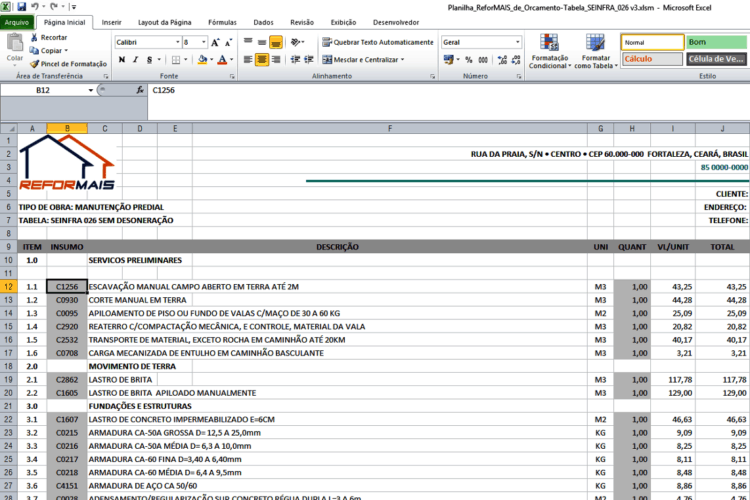Switch to the Fórmulas ribbon tab

point(222,21)
